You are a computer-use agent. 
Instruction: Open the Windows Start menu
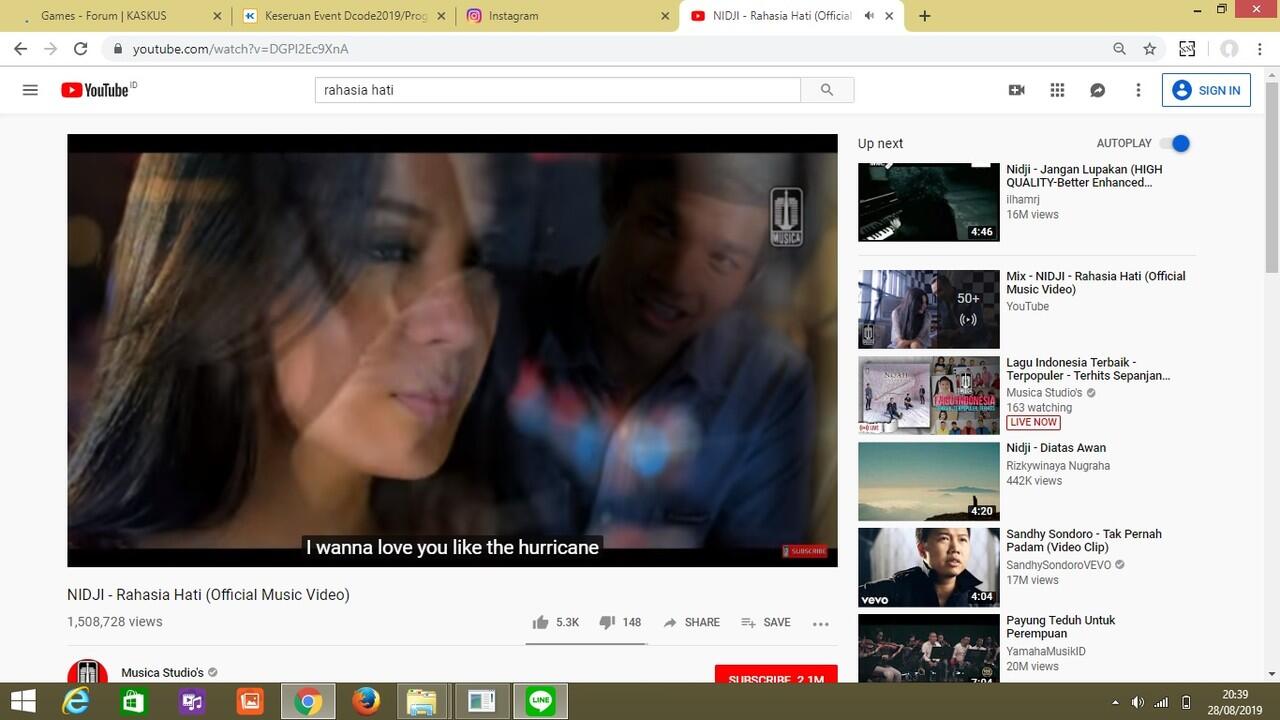click(x=23, y=701)
